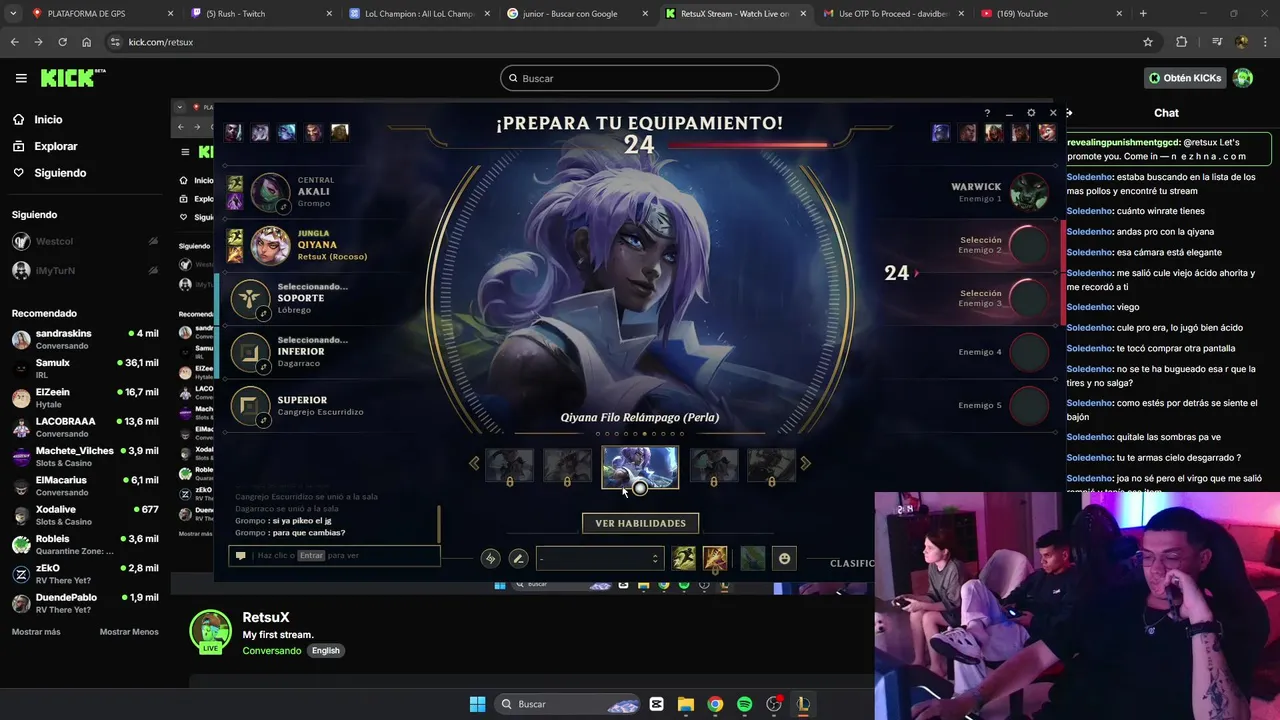Click Akali's swap pick icon
The image size is (1280, 720).
click(x=283, y=207)
